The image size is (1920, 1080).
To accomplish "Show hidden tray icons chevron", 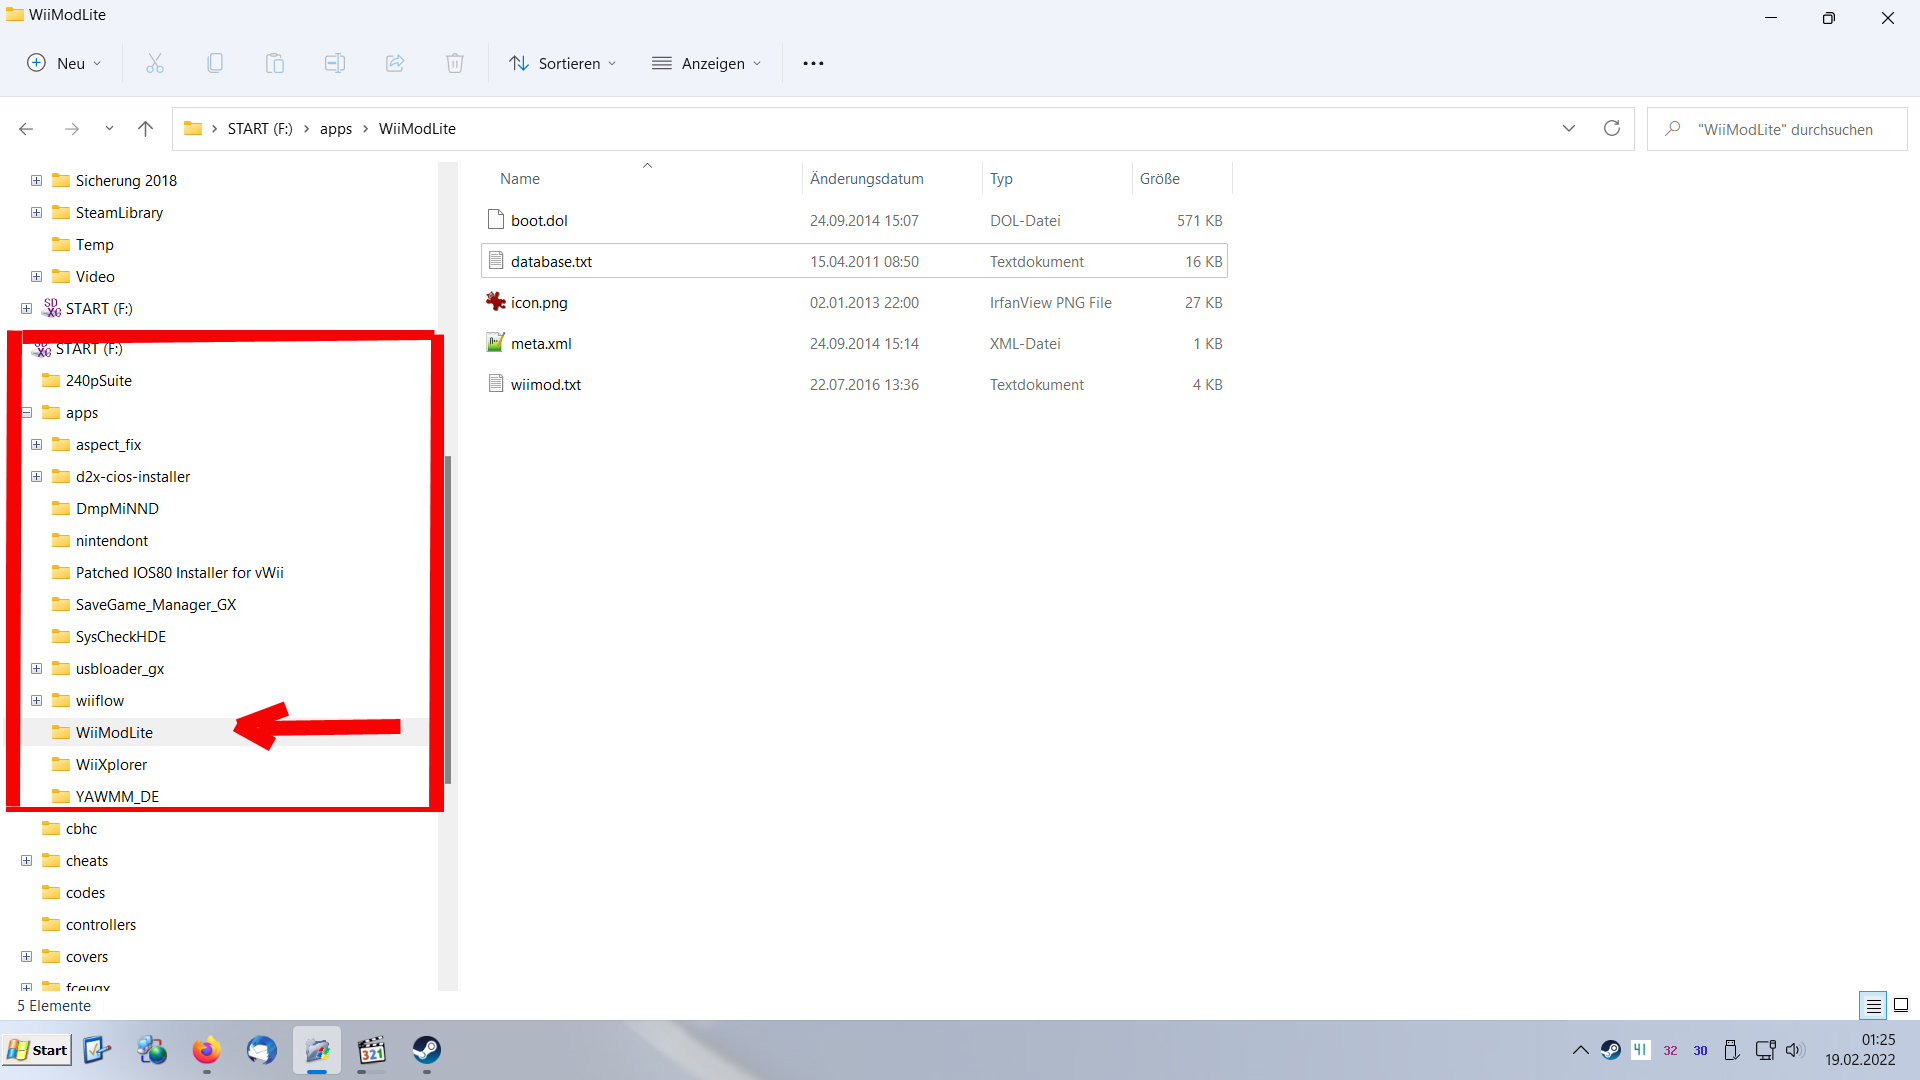I will coord(1581,1050).
